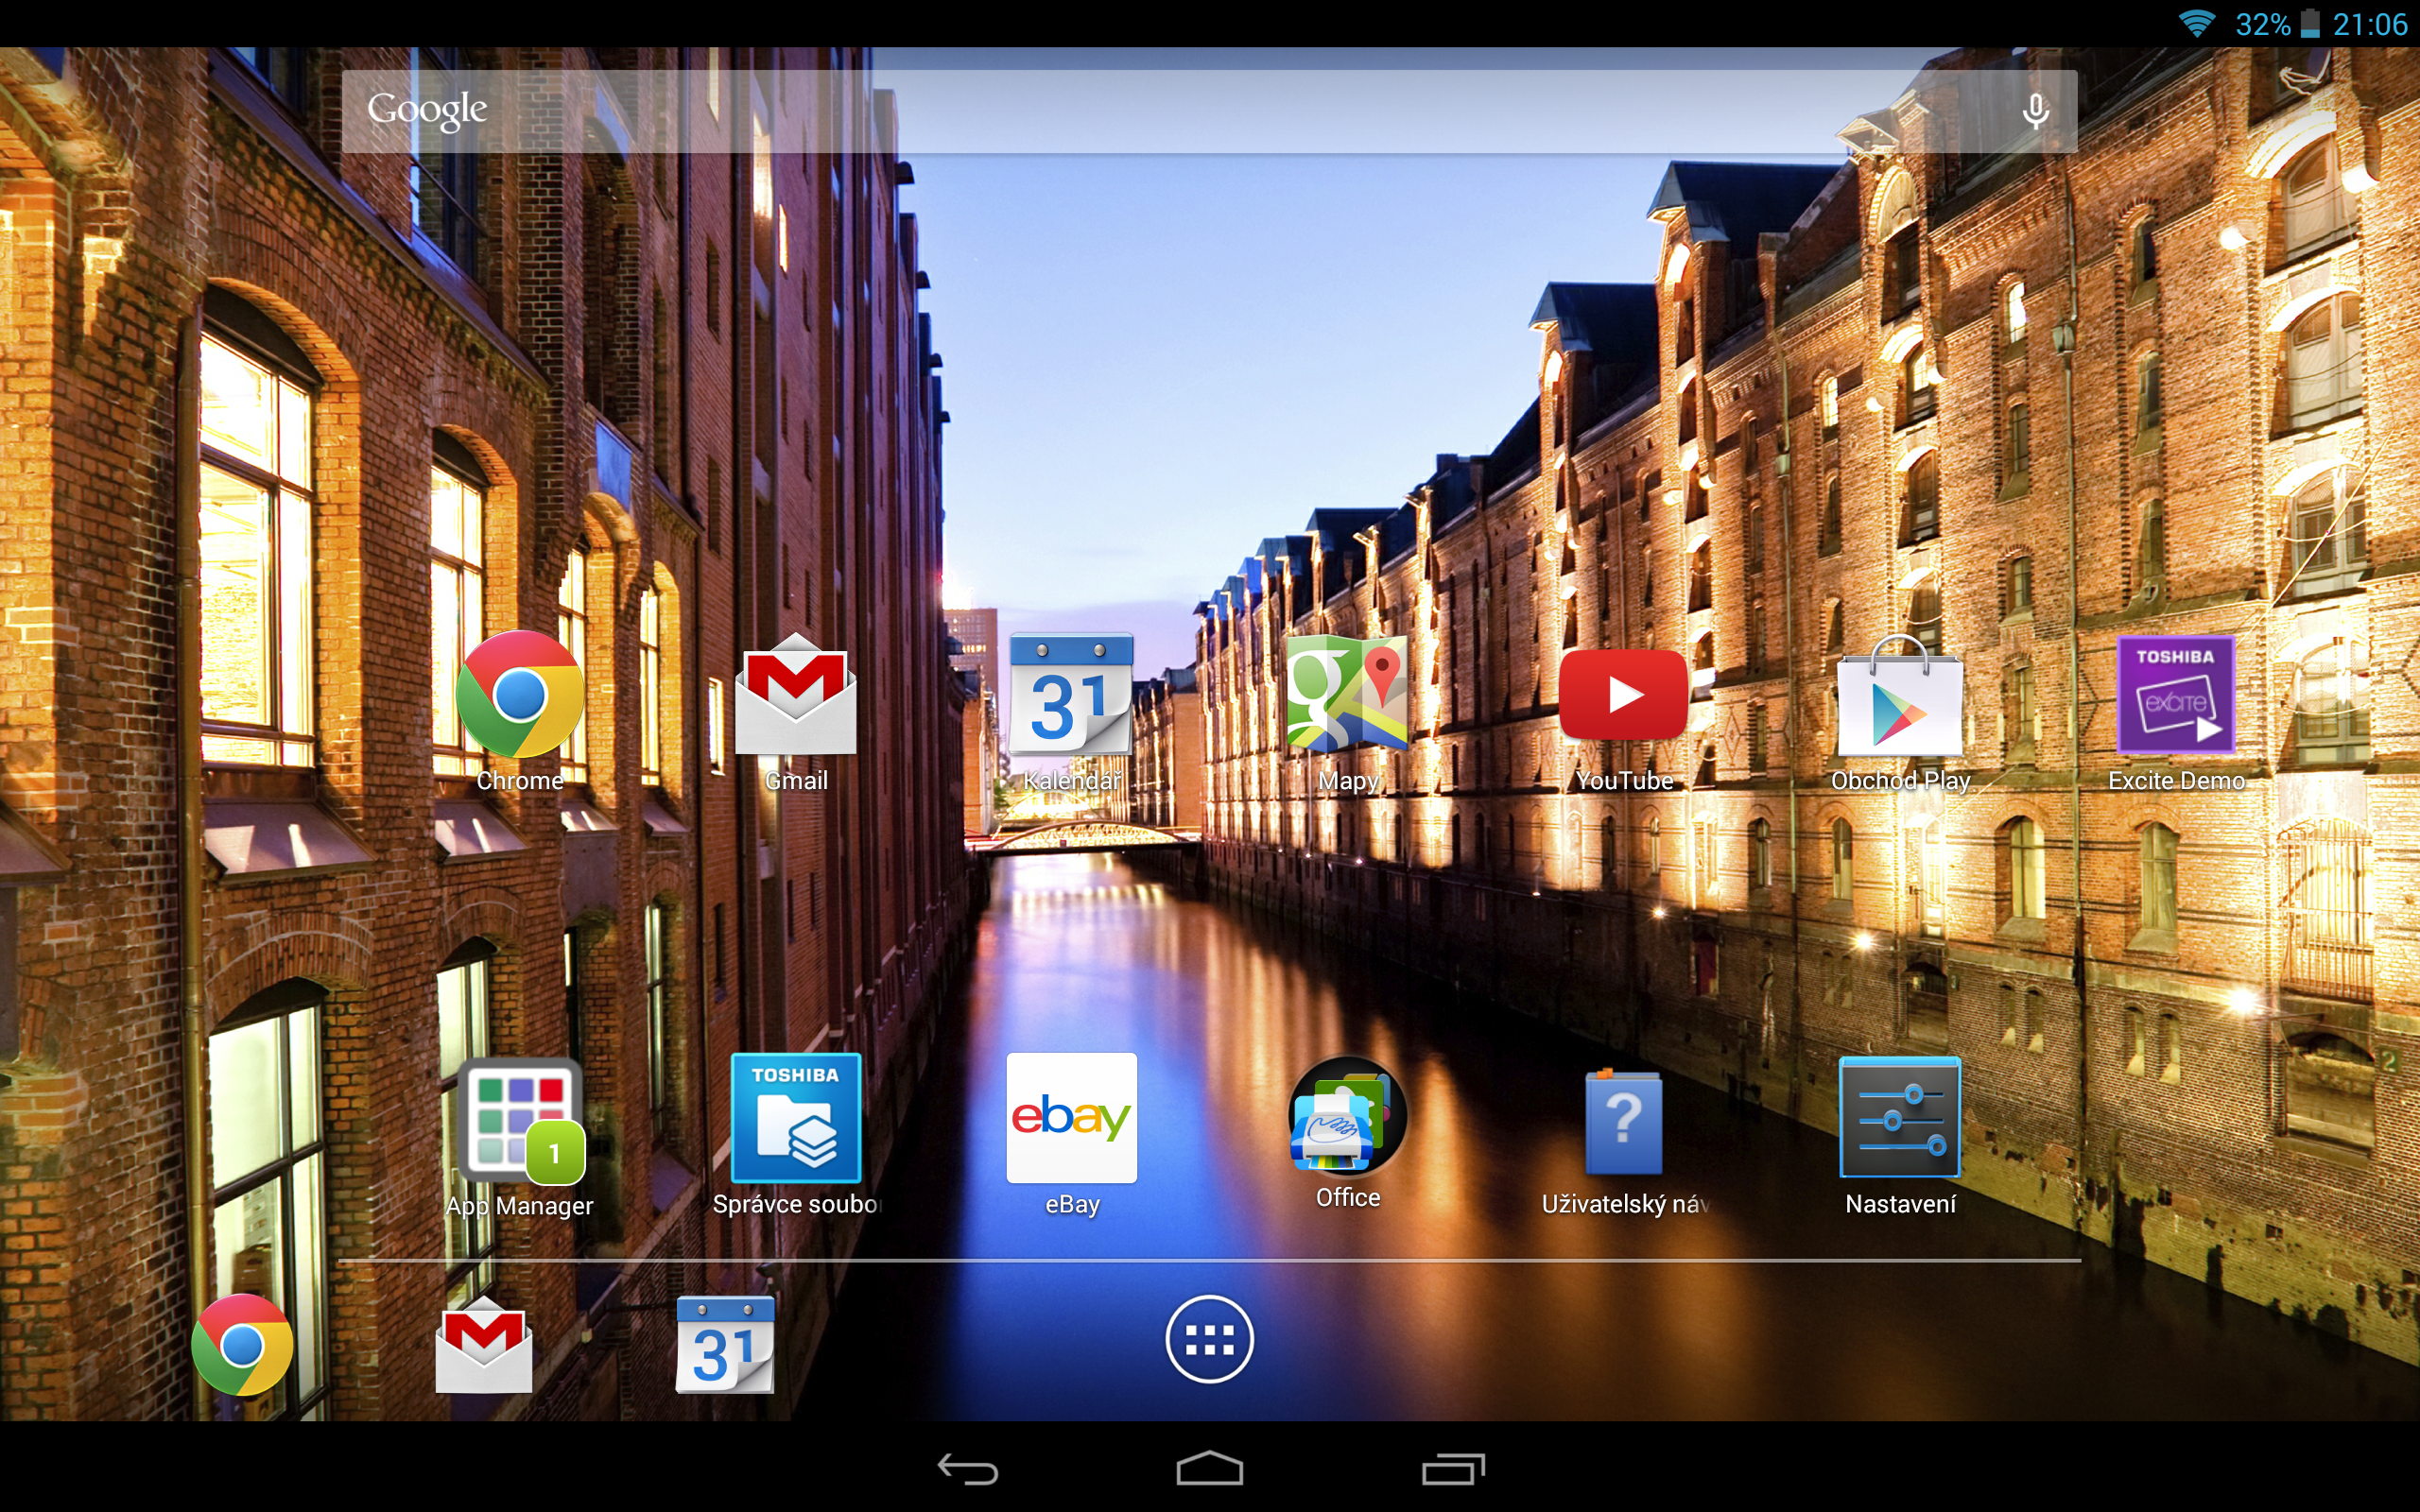Open the Gmail app labeled Gmail

796,694
